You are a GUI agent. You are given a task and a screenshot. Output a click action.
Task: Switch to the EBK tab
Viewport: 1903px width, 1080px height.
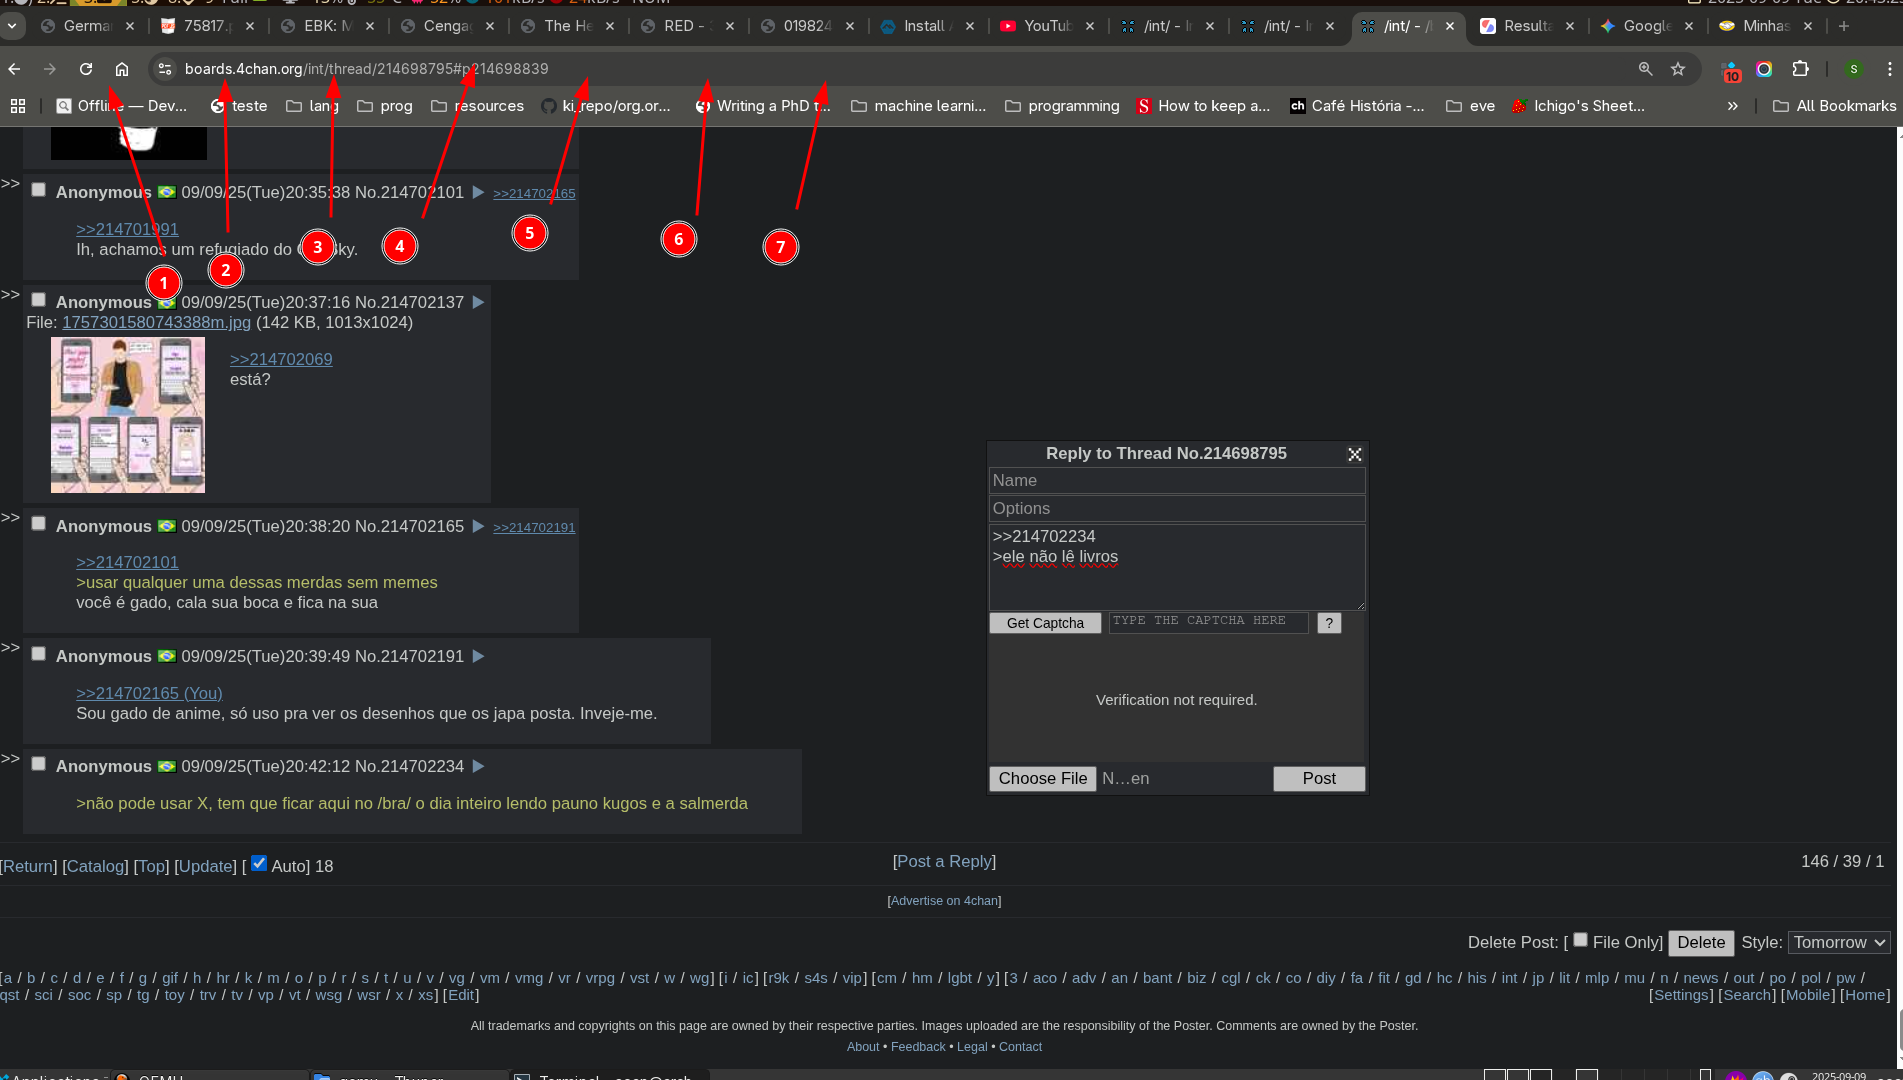coord(327,26)
